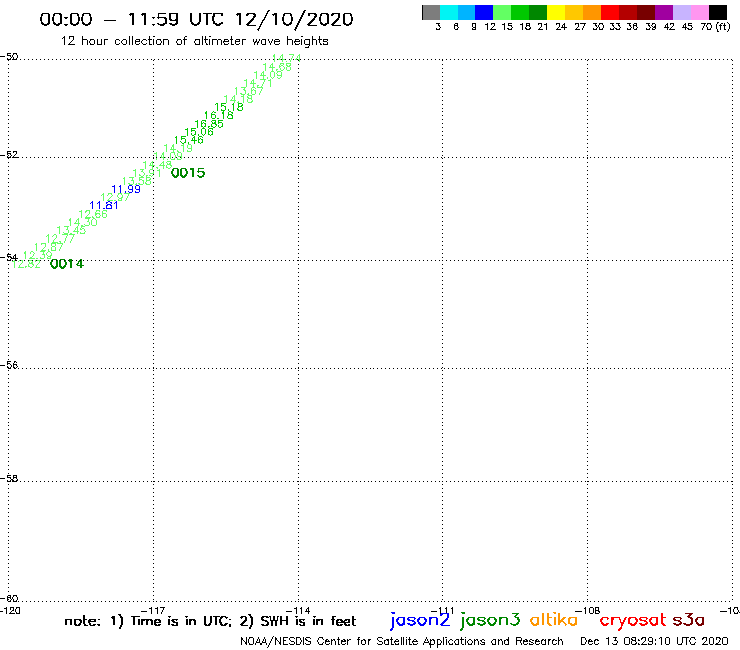The image size is (740, 650).
Task: Click the jason3 satellite legend label
Action: [490, 620]
